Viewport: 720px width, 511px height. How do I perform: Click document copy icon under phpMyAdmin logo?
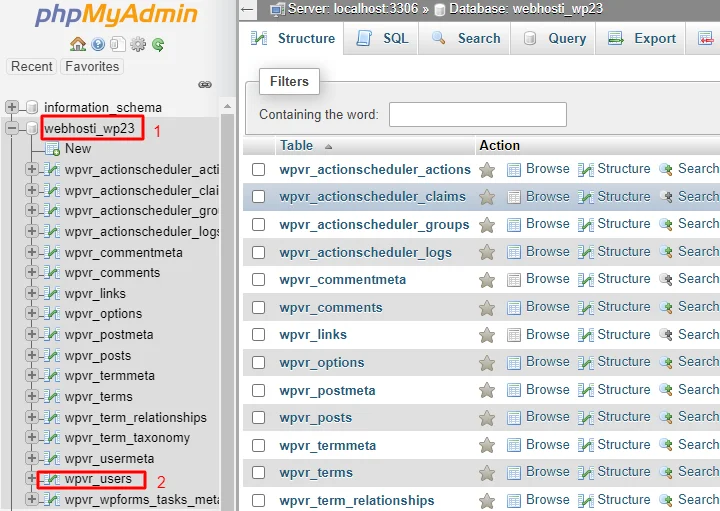coord(118,44)
